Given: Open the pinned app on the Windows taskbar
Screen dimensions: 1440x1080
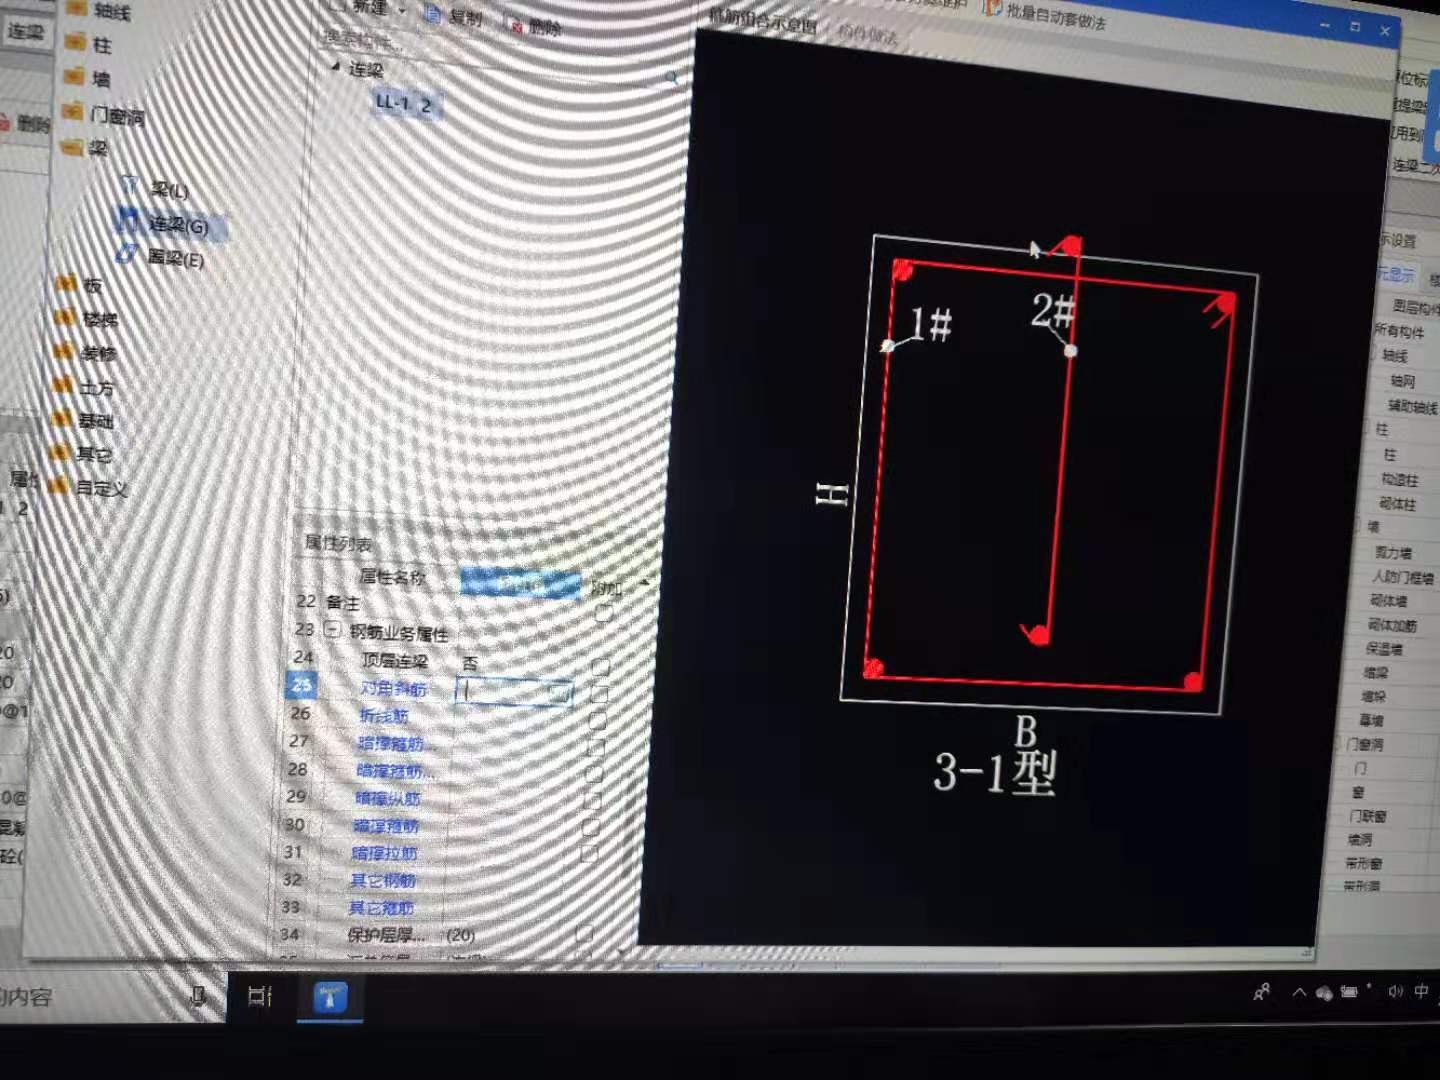Looking at the screenshot, I should coord(330,997).
